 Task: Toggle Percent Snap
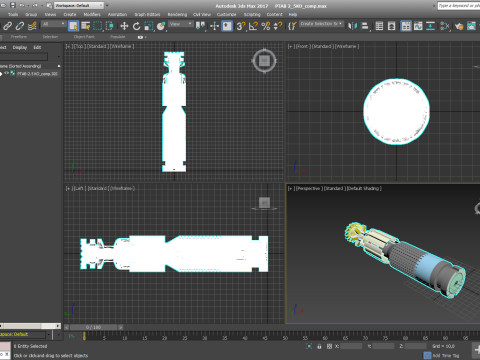click(266, 26)
